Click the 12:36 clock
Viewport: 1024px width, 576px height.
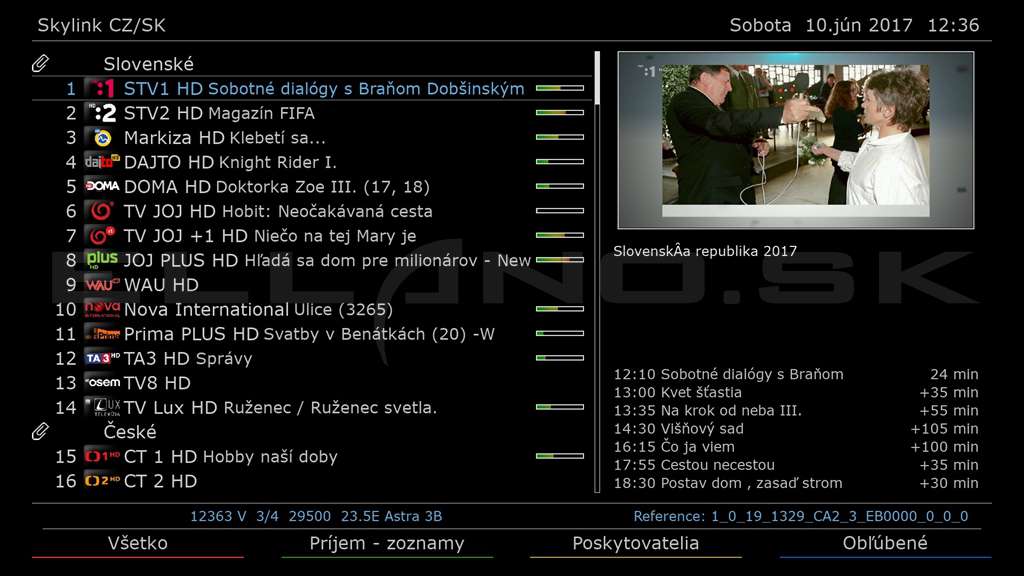[x=953, y=25]
